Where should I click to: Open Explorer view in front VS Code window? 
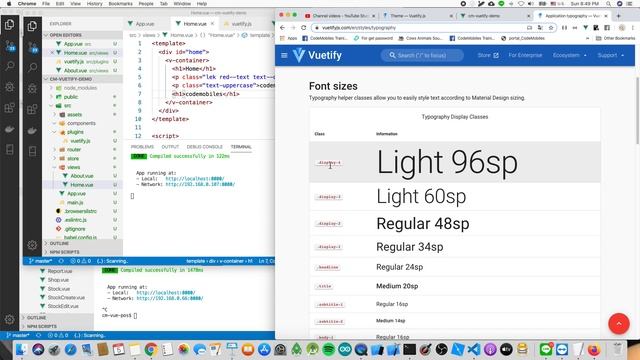click(32, 26)
